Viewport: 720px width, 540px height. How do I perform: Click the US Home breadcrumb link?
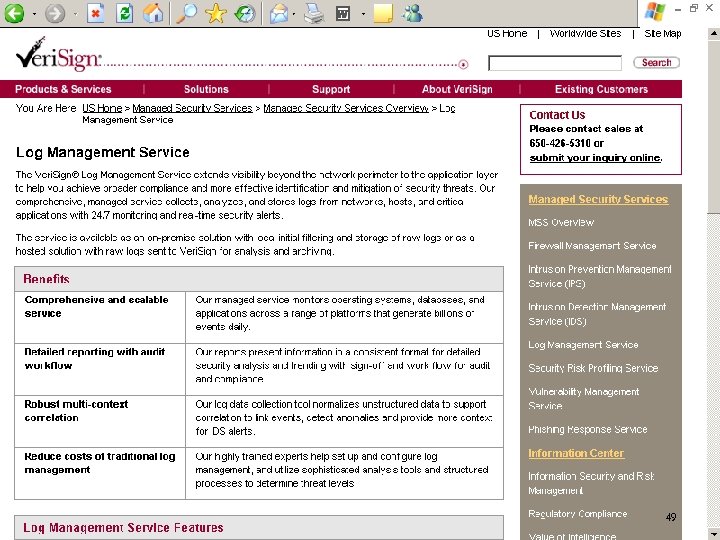coord(102,108)
